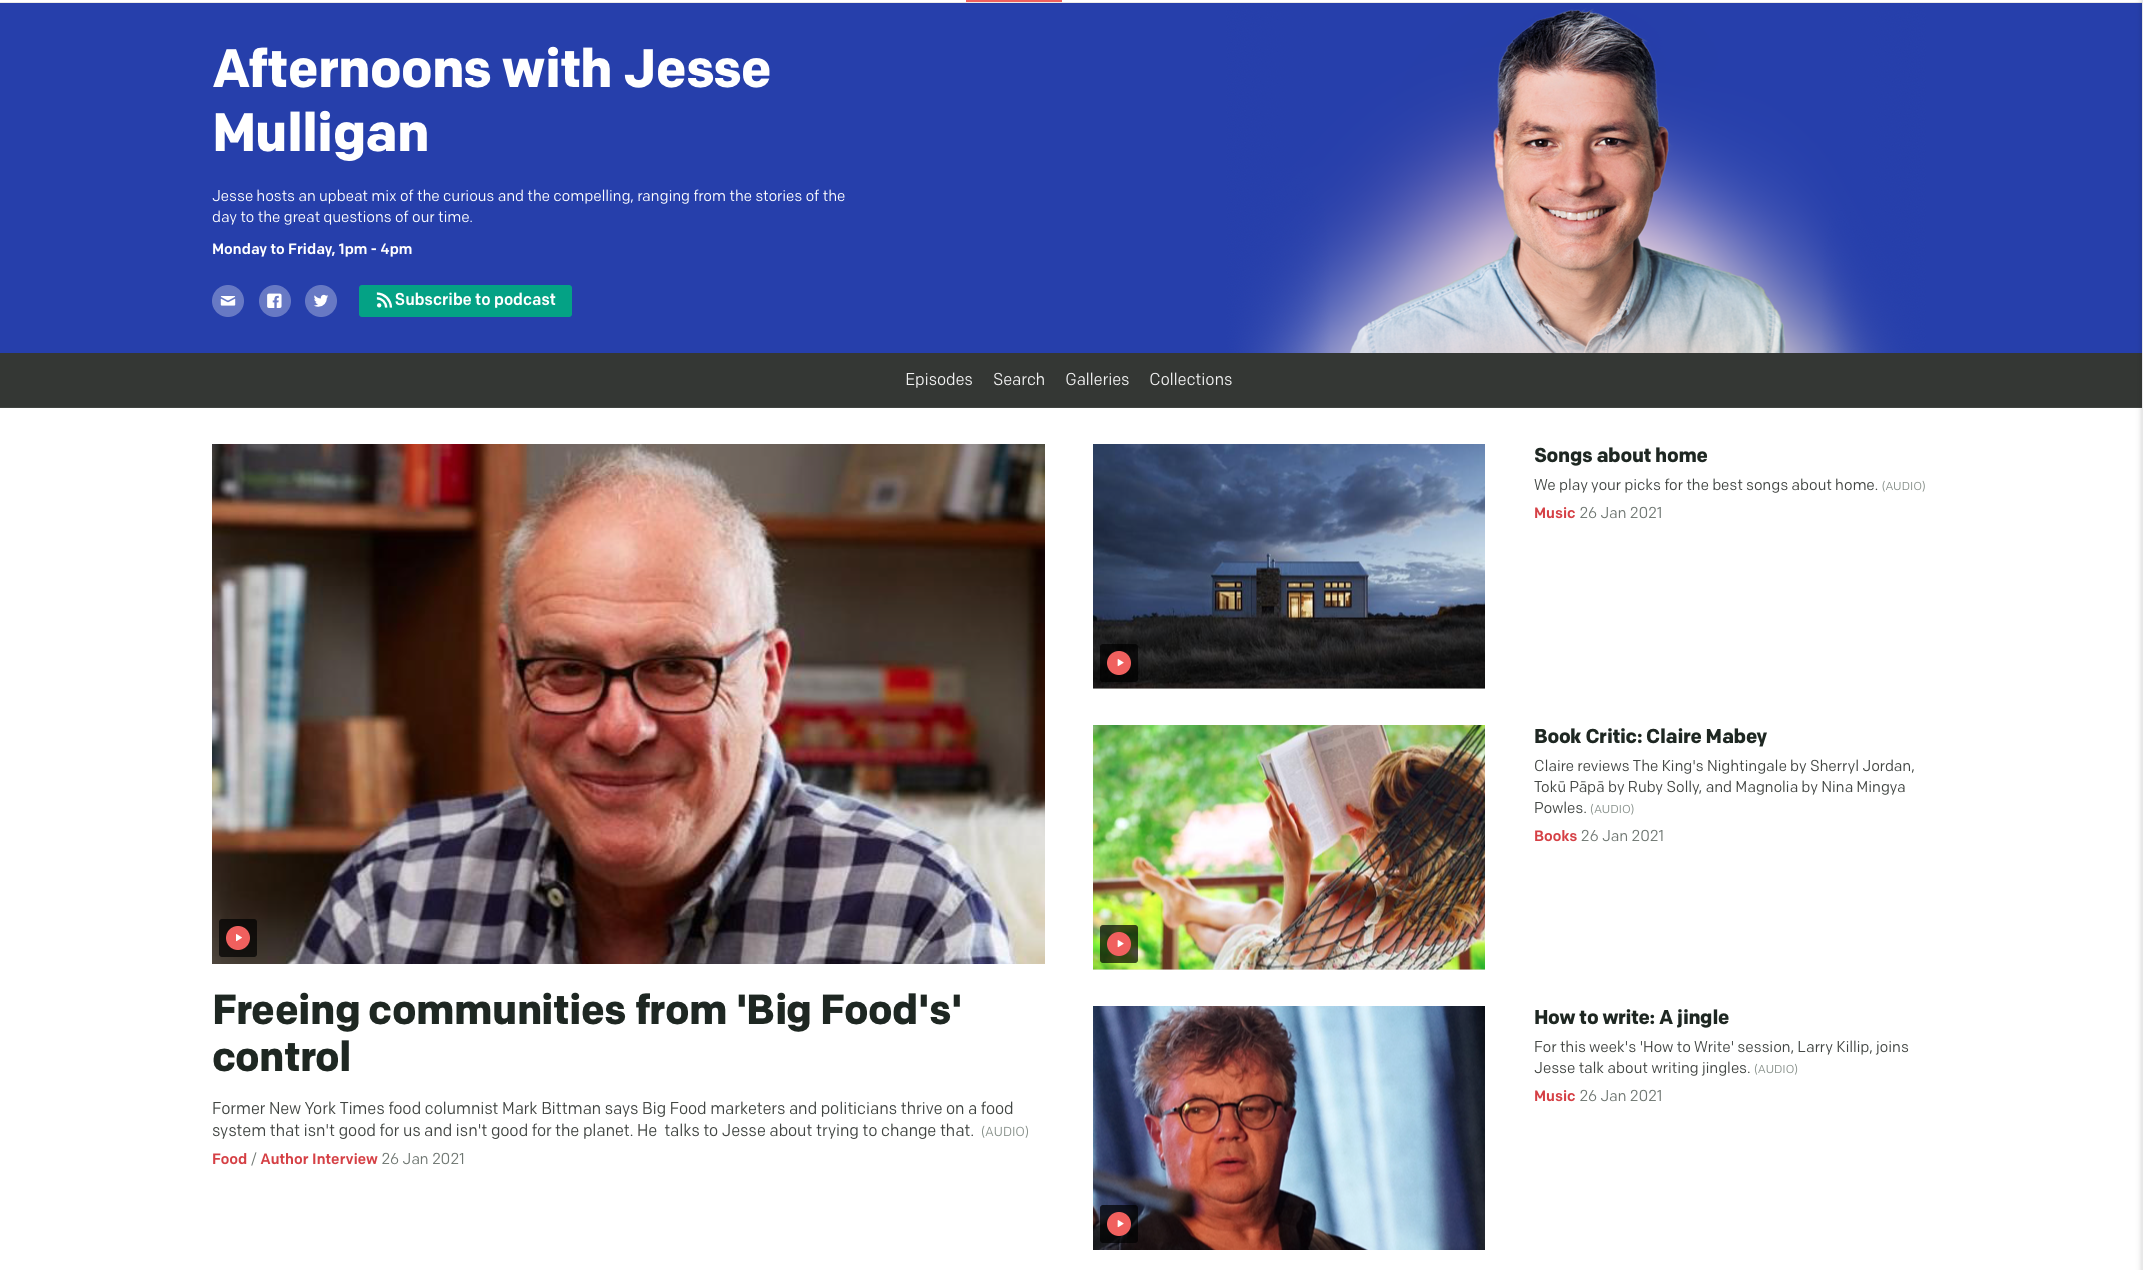Image resolution: width=2143 pixels, height=1270 pixels.
Task: Play the Songs about home audio
Action: pyautogui.click(x=1119, y=662)
